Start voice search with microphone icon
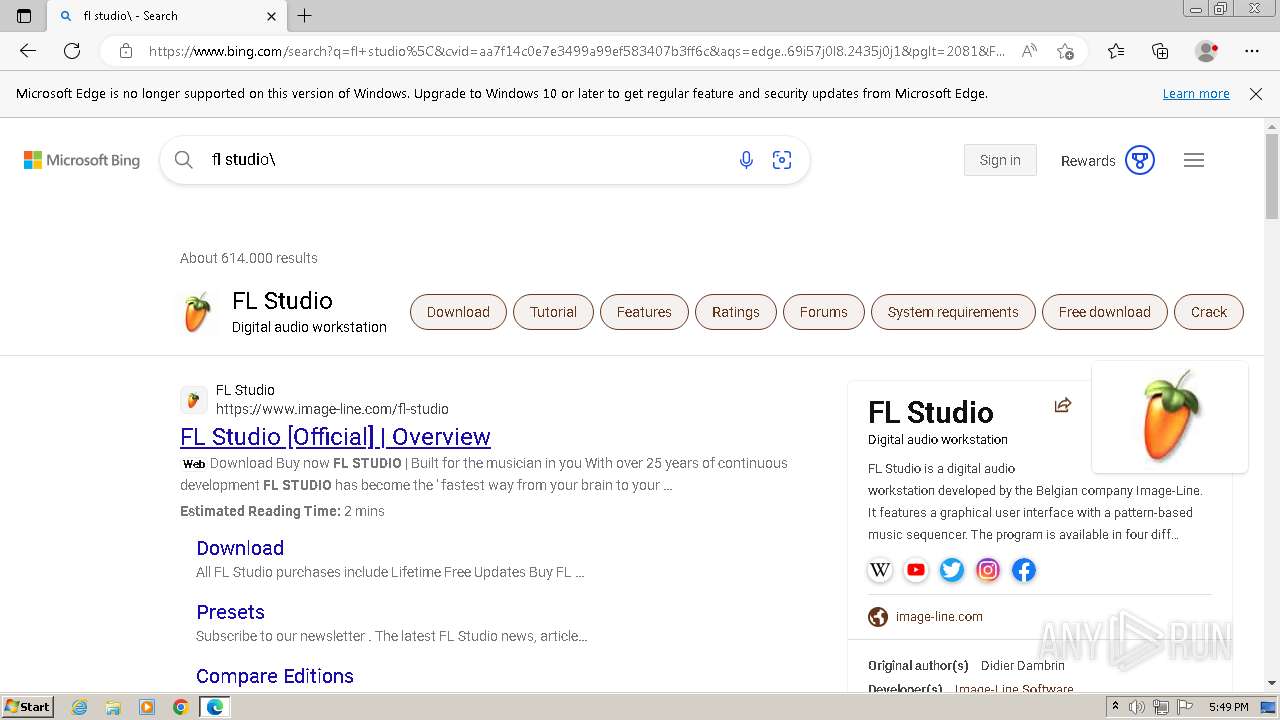This screenshot has height=720, width=1280. click(746, 160)
